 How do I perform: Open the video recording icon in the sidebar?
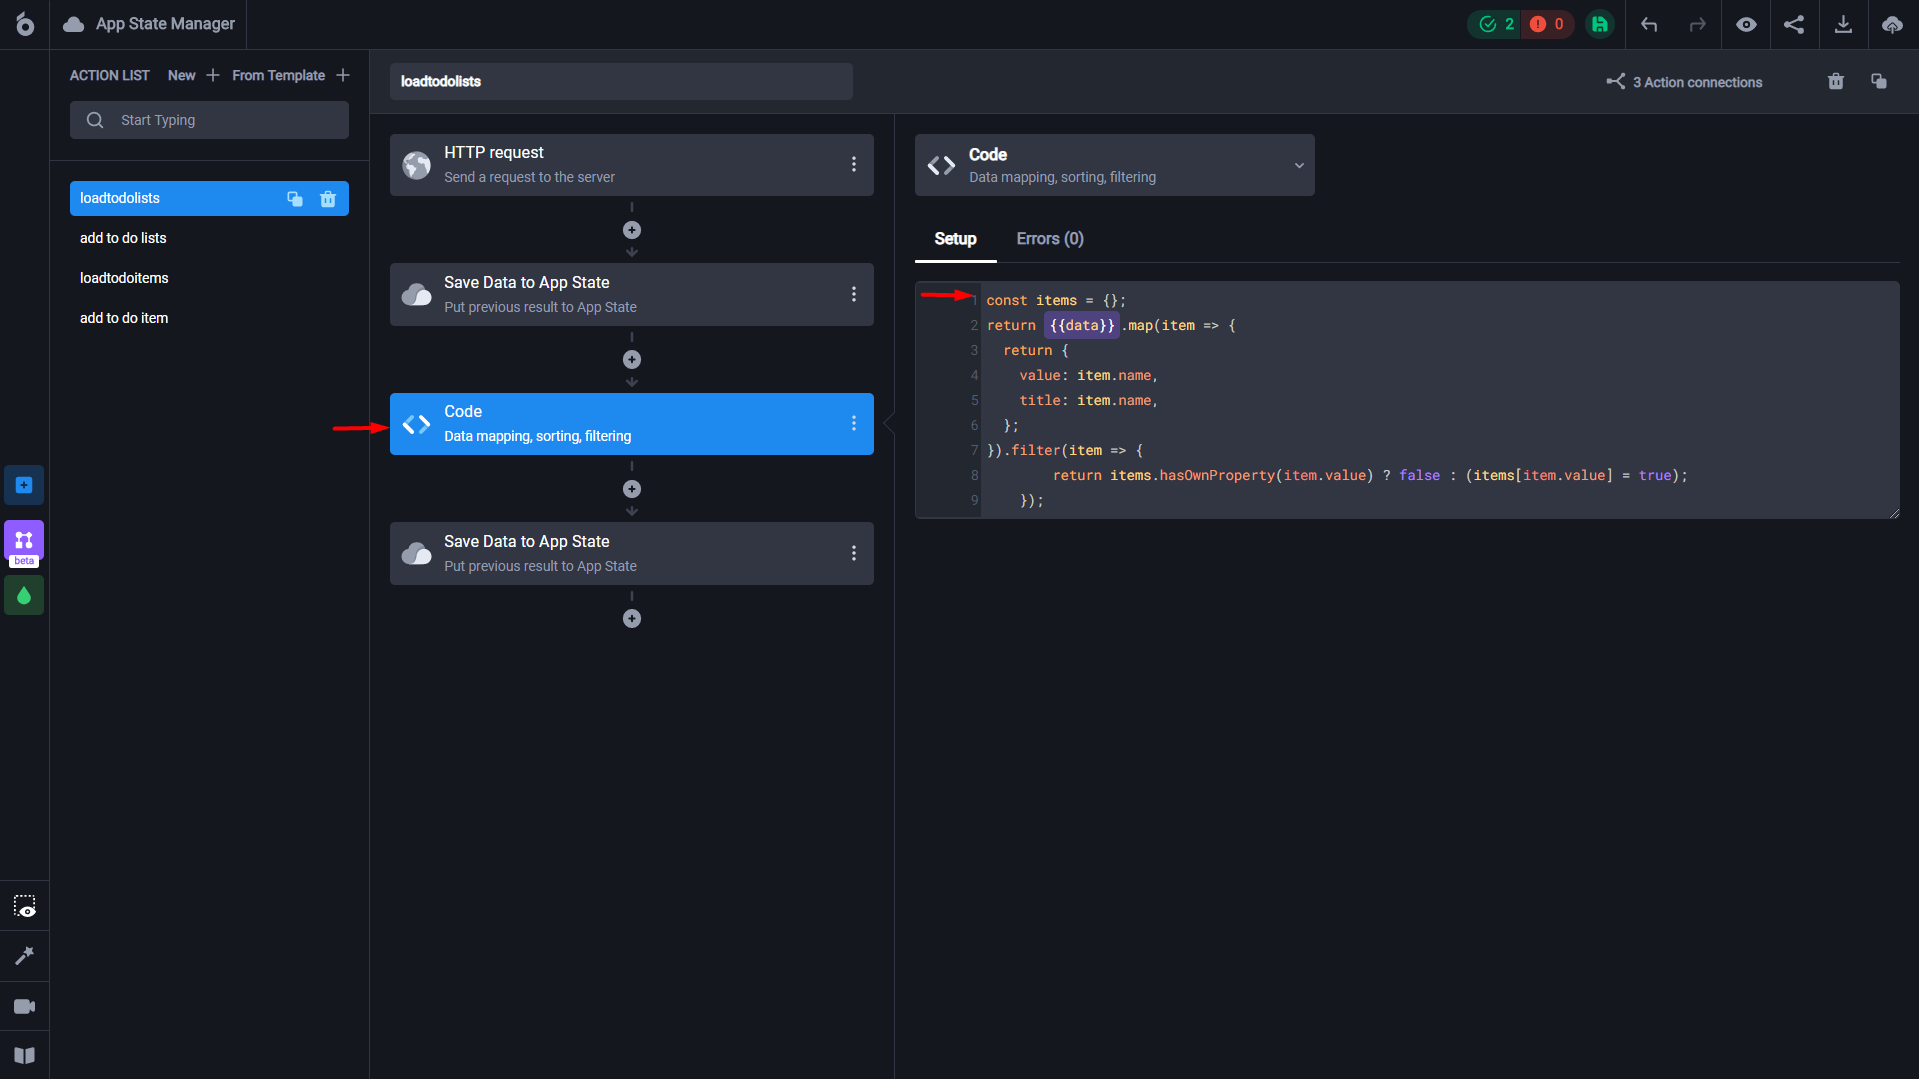[x=24, y=1006]
